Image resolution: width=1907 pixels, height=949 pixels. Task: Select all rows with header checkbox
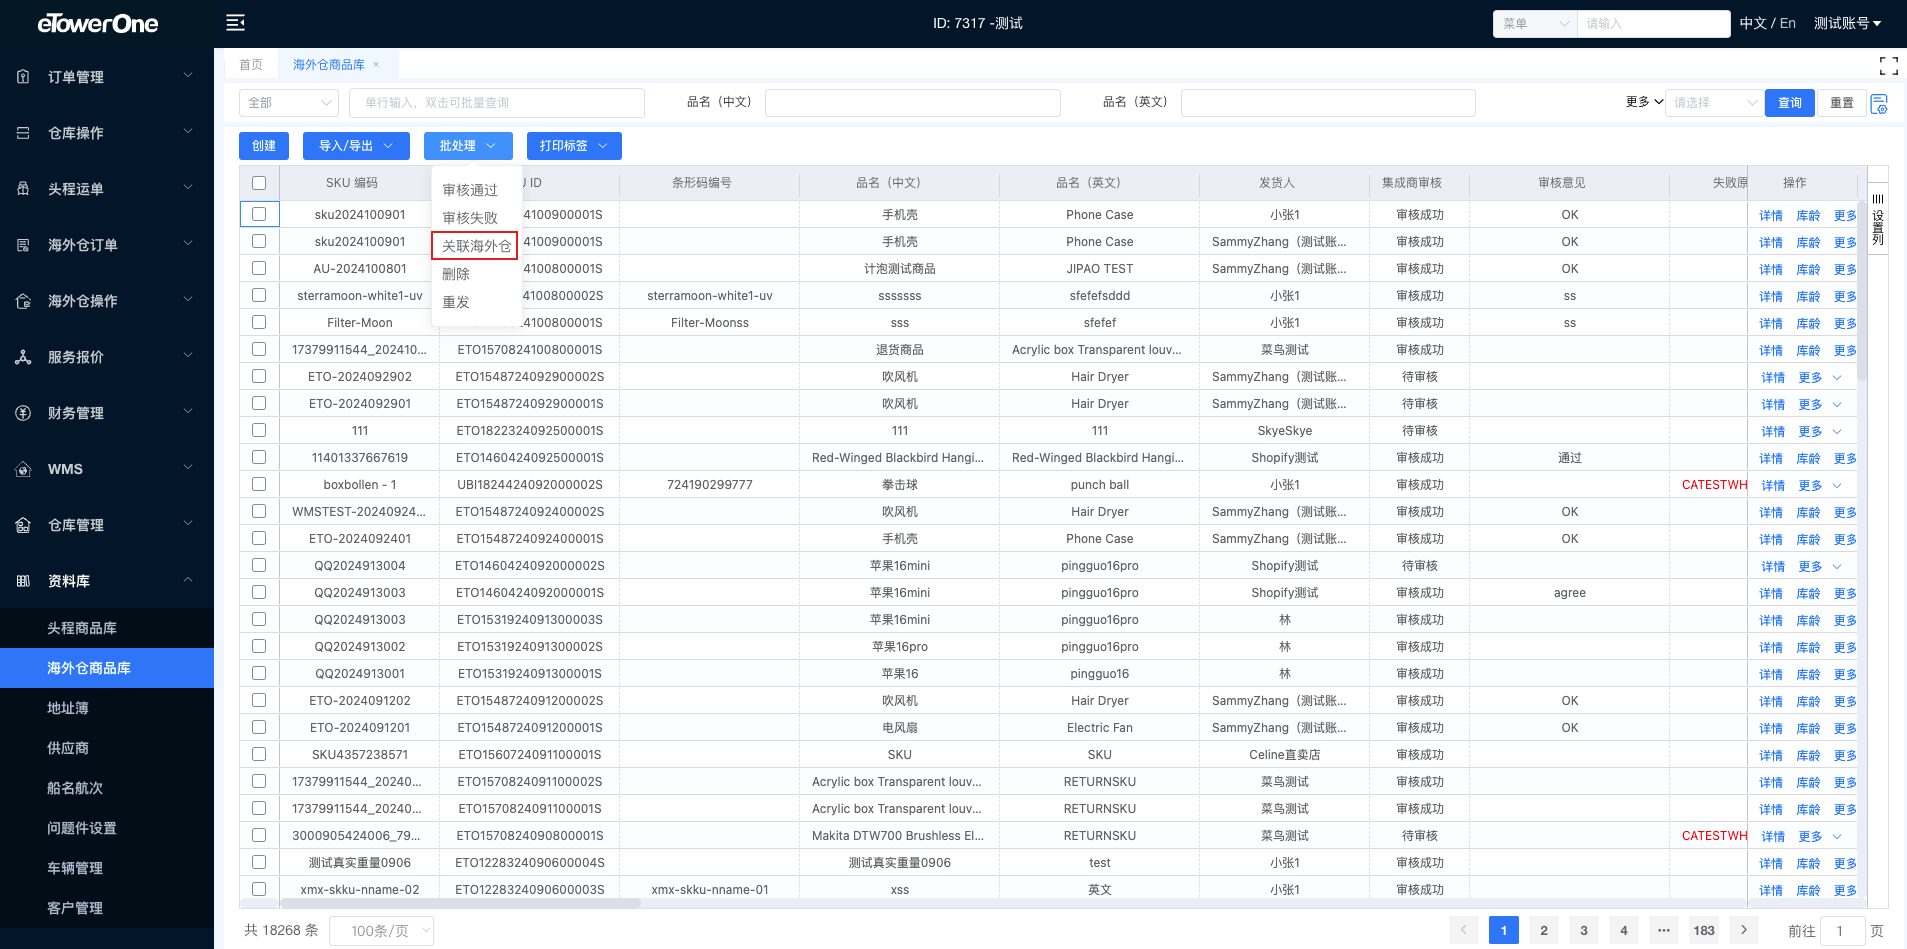tap(259, 183)
